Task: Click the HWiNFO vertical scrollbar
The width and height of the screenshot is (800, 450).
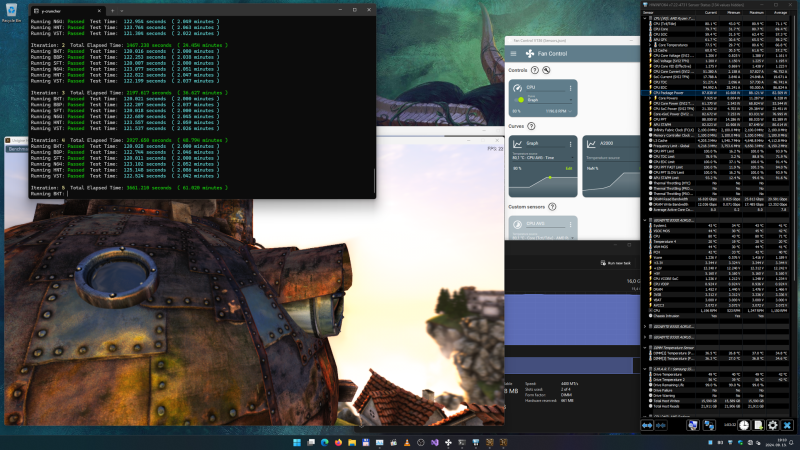Action: click(x=794, y=148)
